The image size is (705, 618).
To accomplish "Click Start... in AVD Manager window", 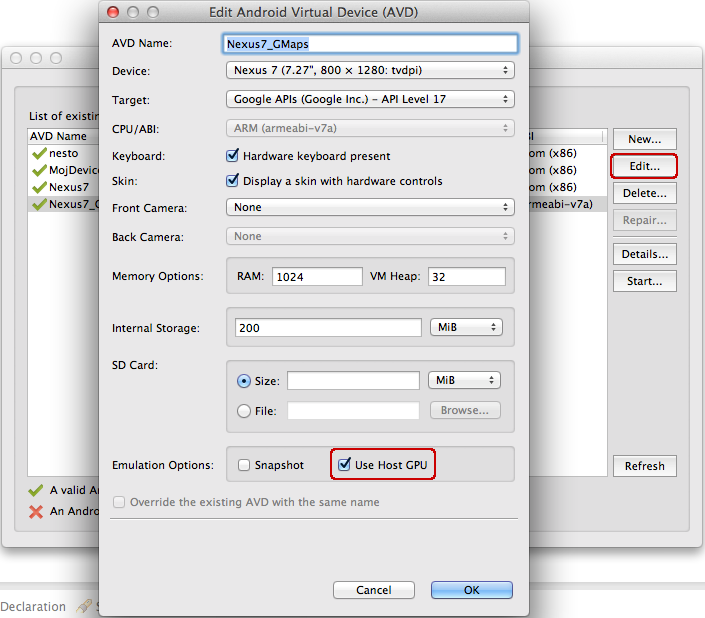I will (x=645, y=281).
